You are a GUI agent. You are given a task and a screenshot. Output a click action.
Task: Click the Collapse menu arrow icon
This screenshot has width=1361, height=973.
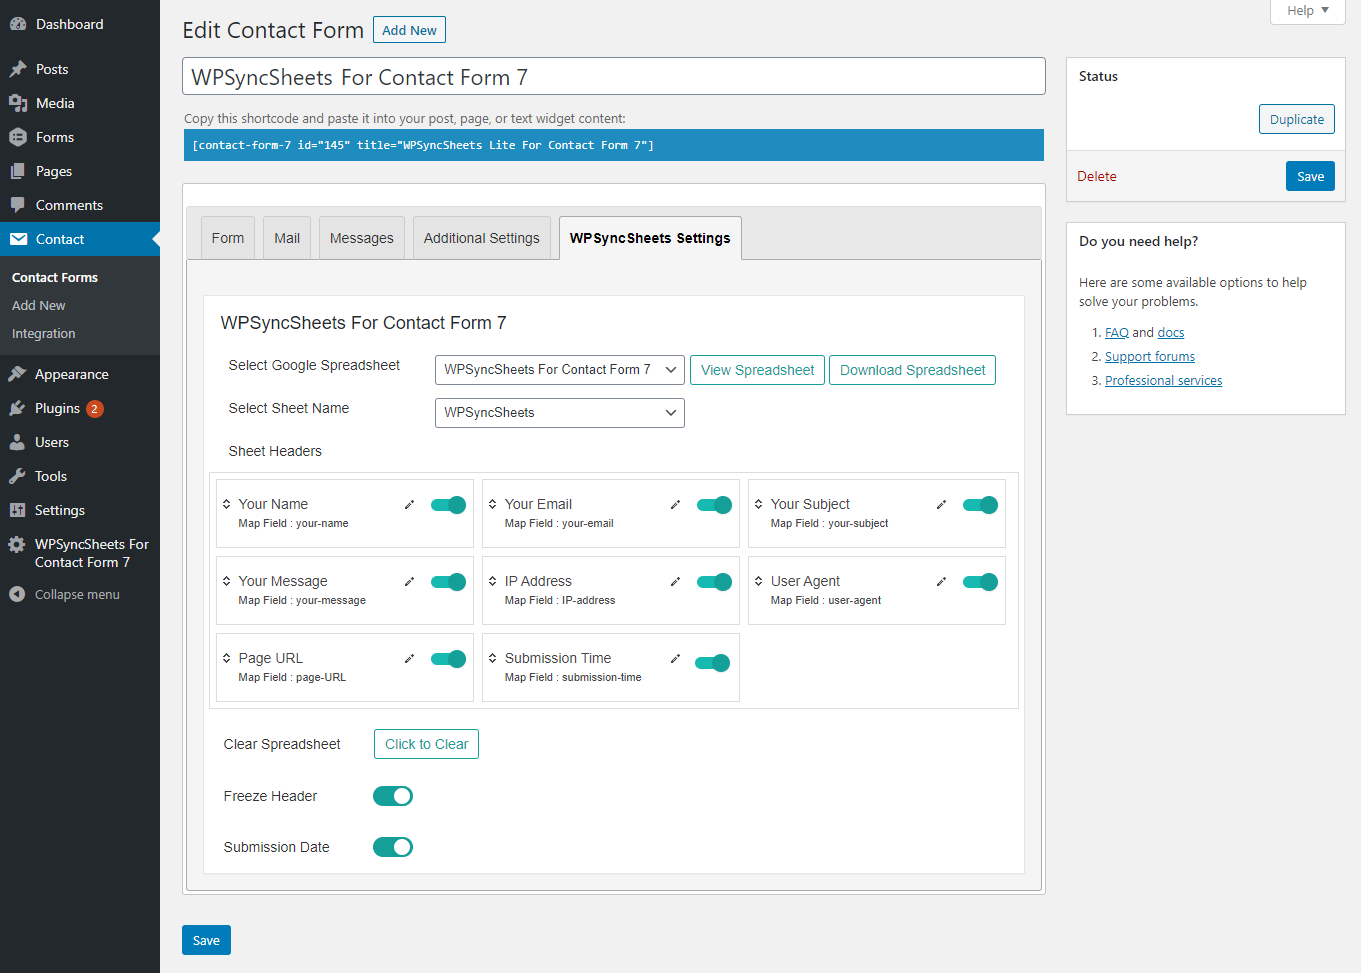pyautogui.click(x=17, y=594)
